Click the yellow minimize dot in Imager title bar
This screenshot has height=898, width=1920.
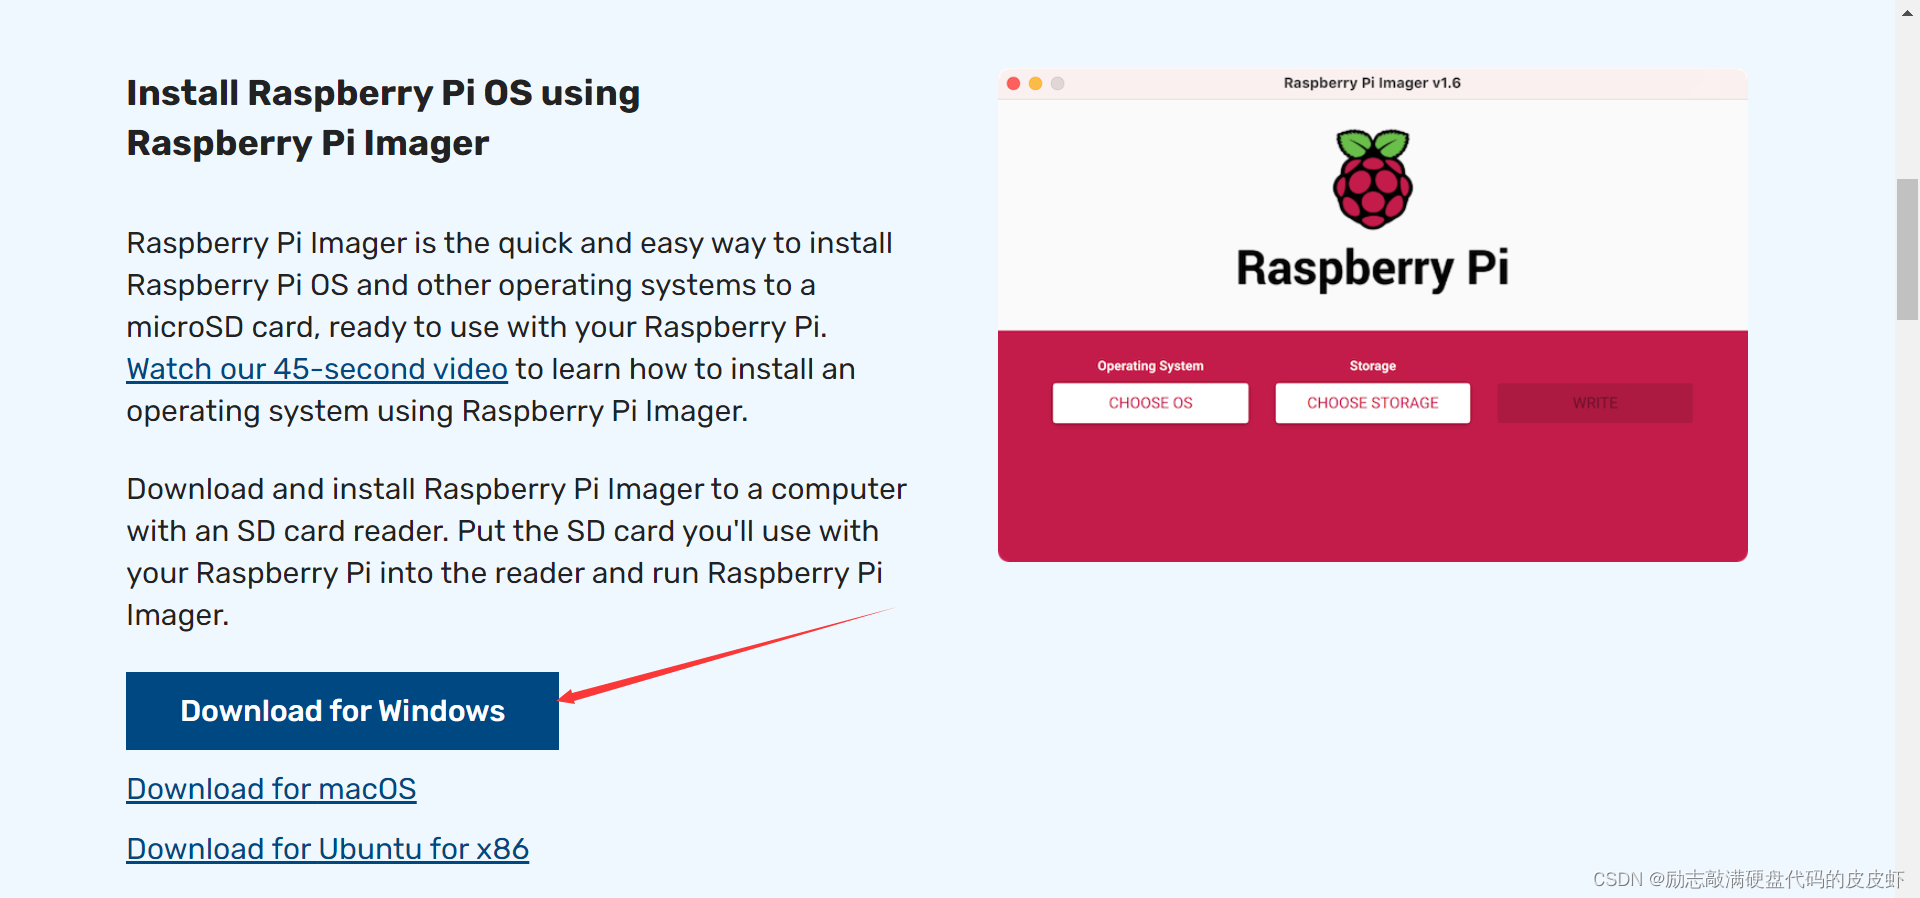click(1035, 83)
